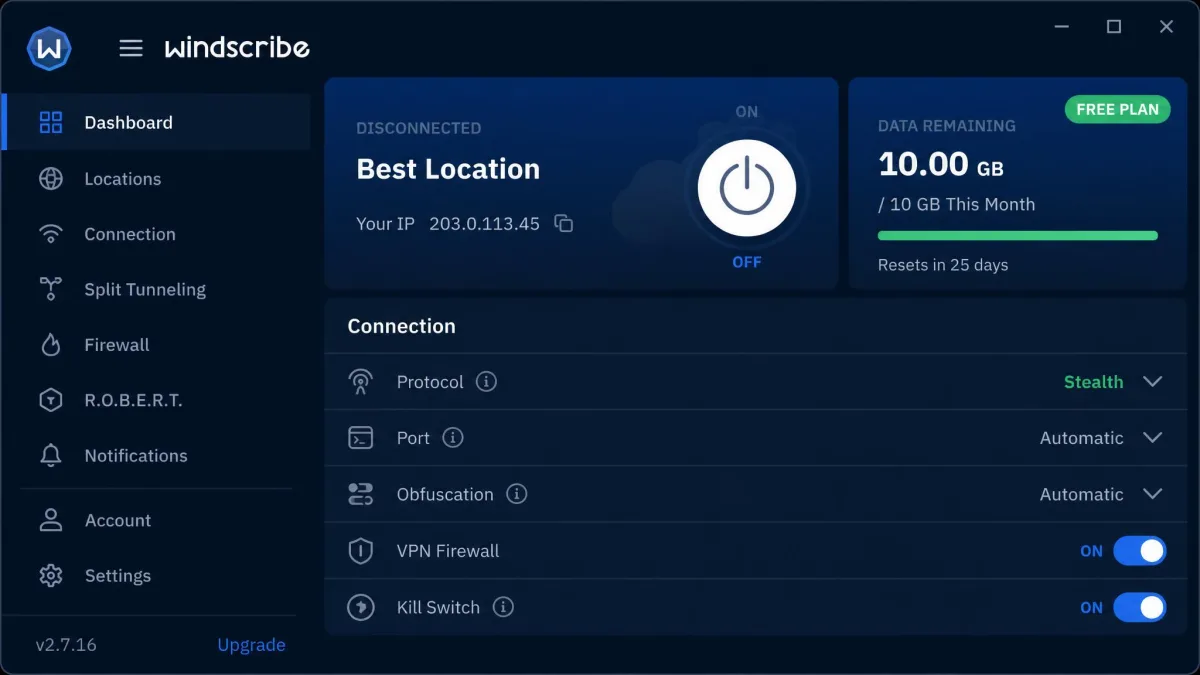Open the Obfuscation Automatic value

click(1081, 494)
